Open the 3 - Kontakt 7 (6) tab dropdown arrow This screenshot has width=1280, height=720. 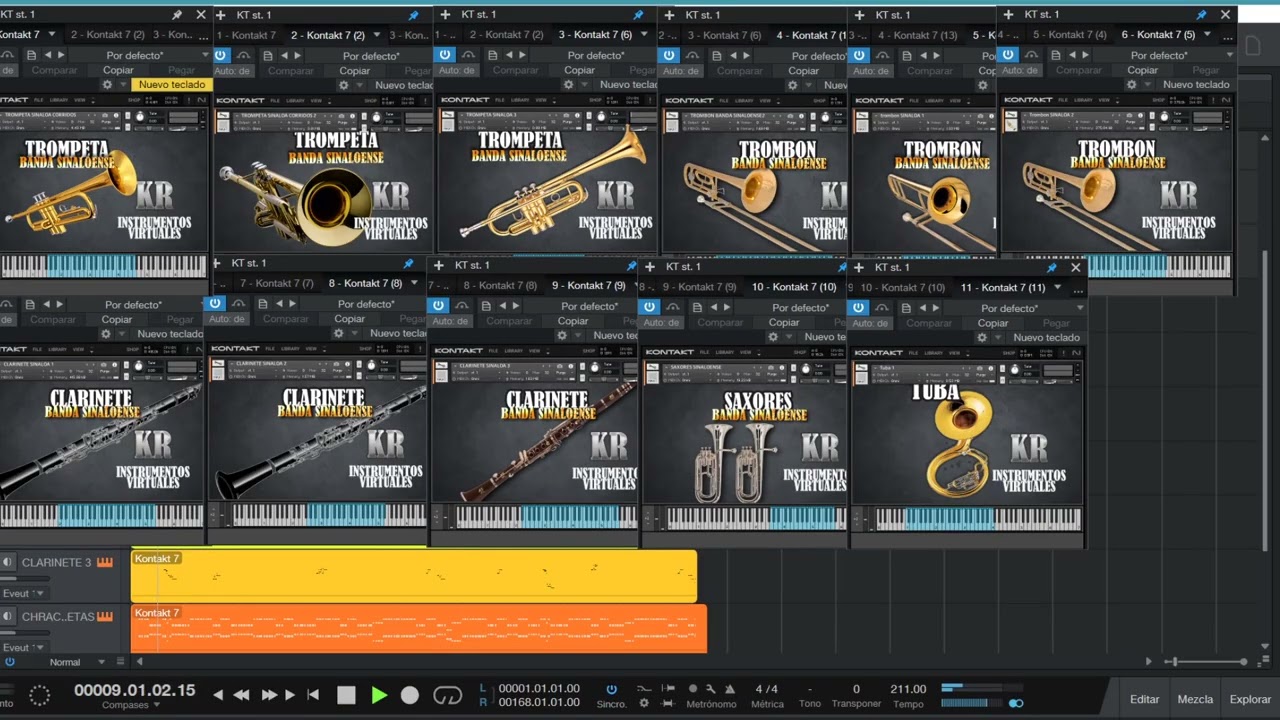coord(644,35)
